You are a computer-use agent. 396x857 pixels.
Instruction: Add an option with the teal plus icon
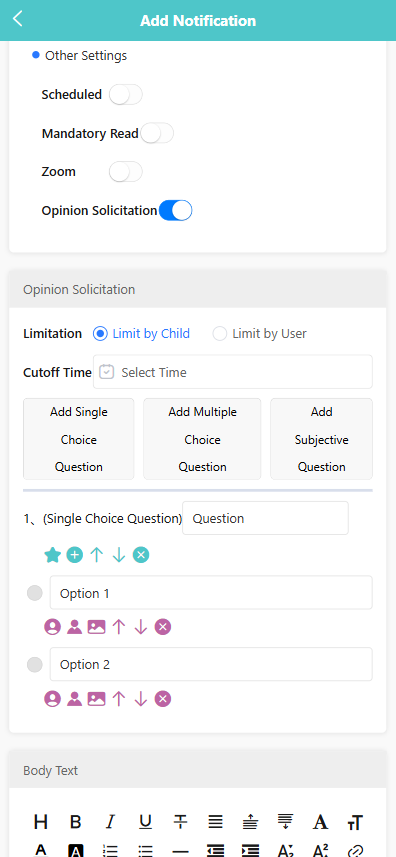pos(74,555)
